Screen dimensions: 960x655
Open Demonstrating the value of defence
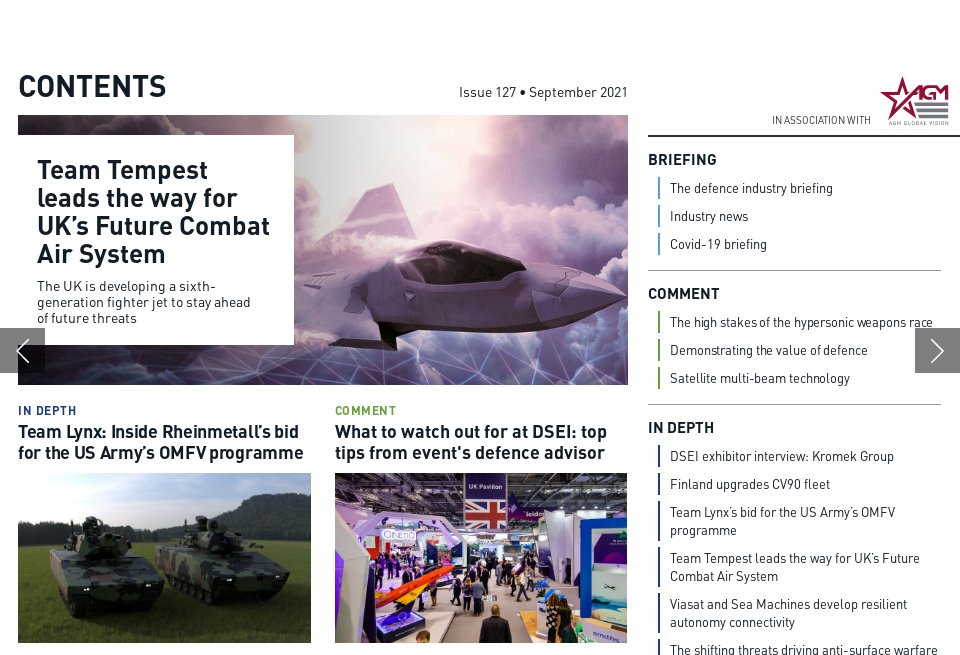tap(768, 350)
